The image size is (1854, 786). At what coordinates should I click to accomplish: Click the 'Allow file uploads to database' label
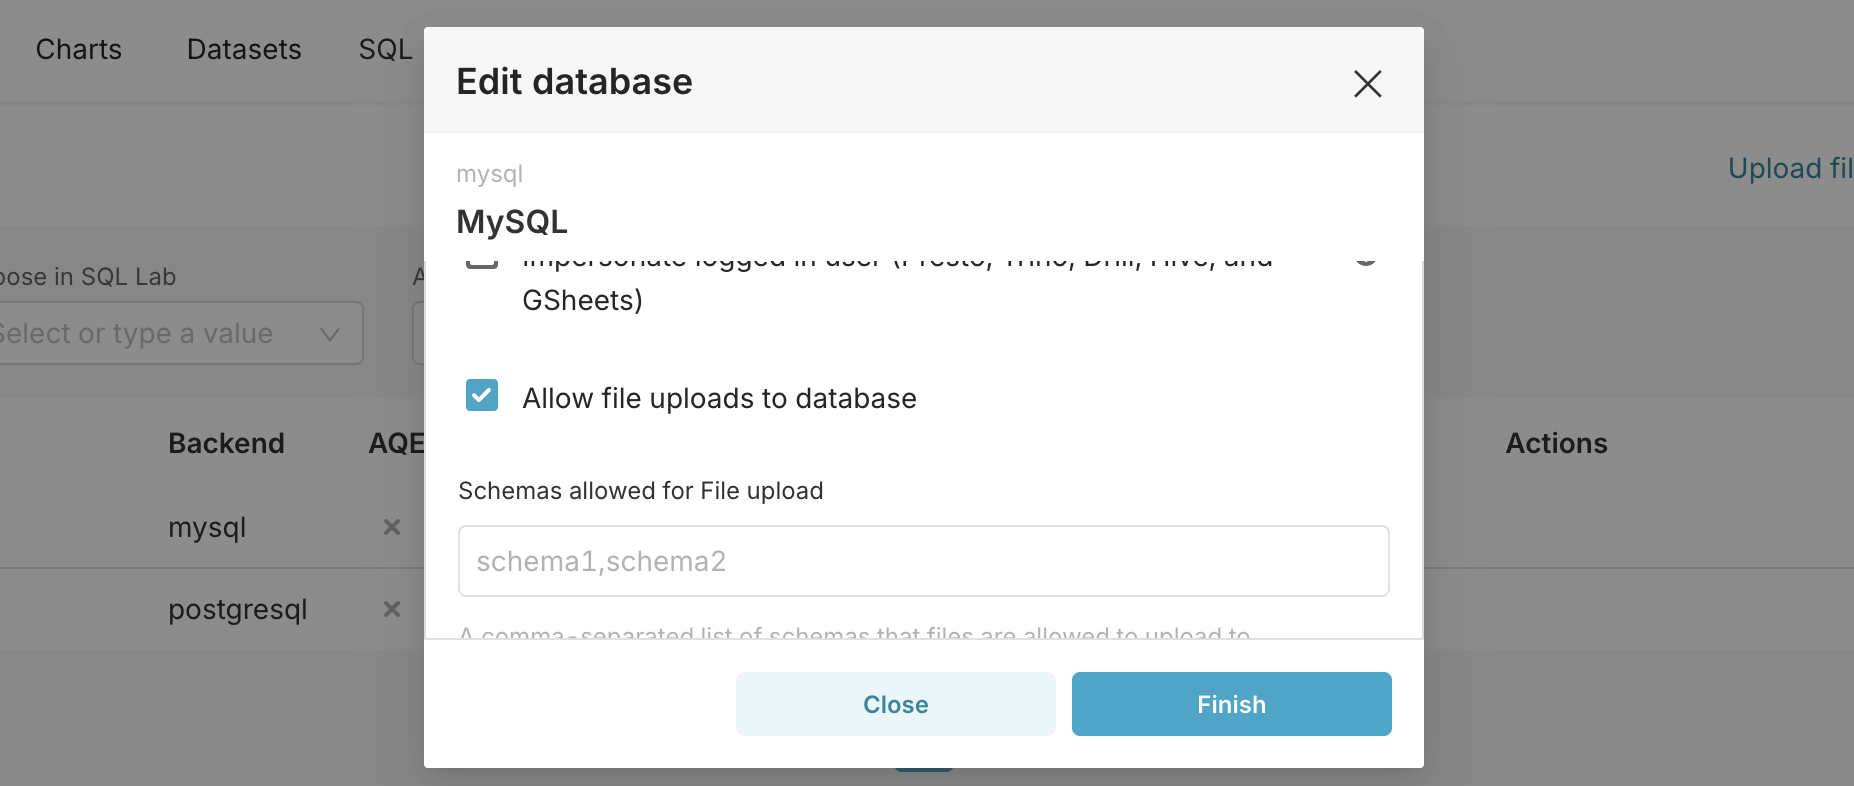(x=719, y=398)
